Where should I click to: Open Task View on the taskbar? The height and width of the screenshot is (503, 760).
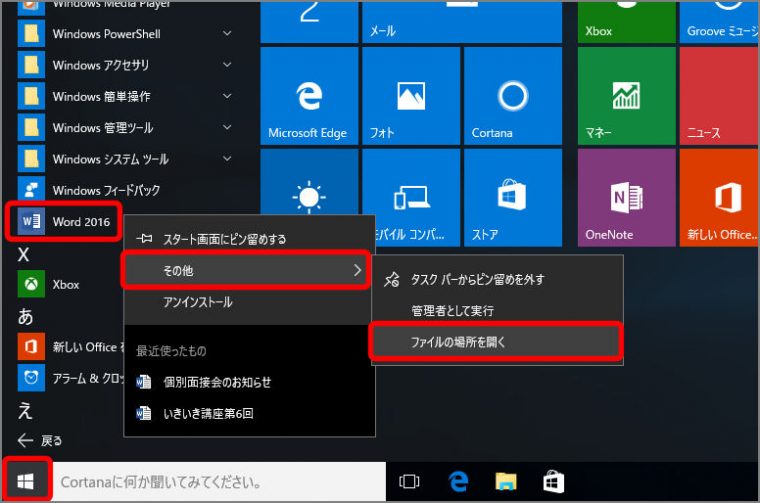pyautogui.click(x=409, y=482)
